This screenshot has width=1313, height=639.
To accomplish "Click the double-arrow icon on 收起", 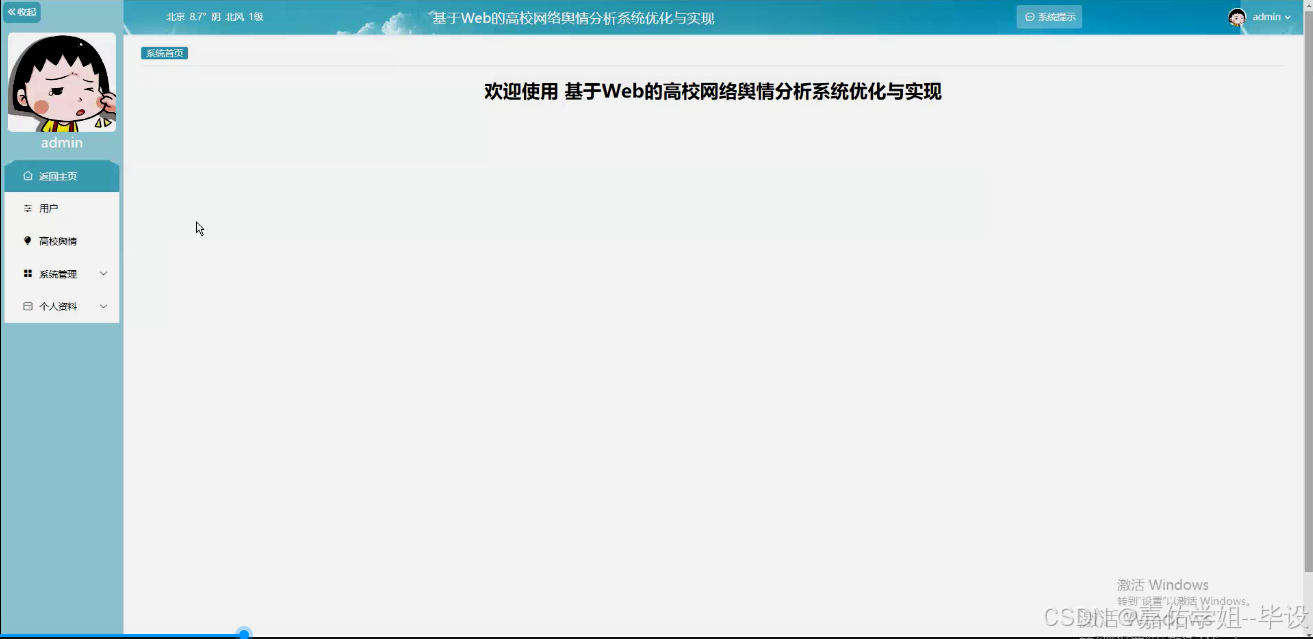I will coord(12,12).
